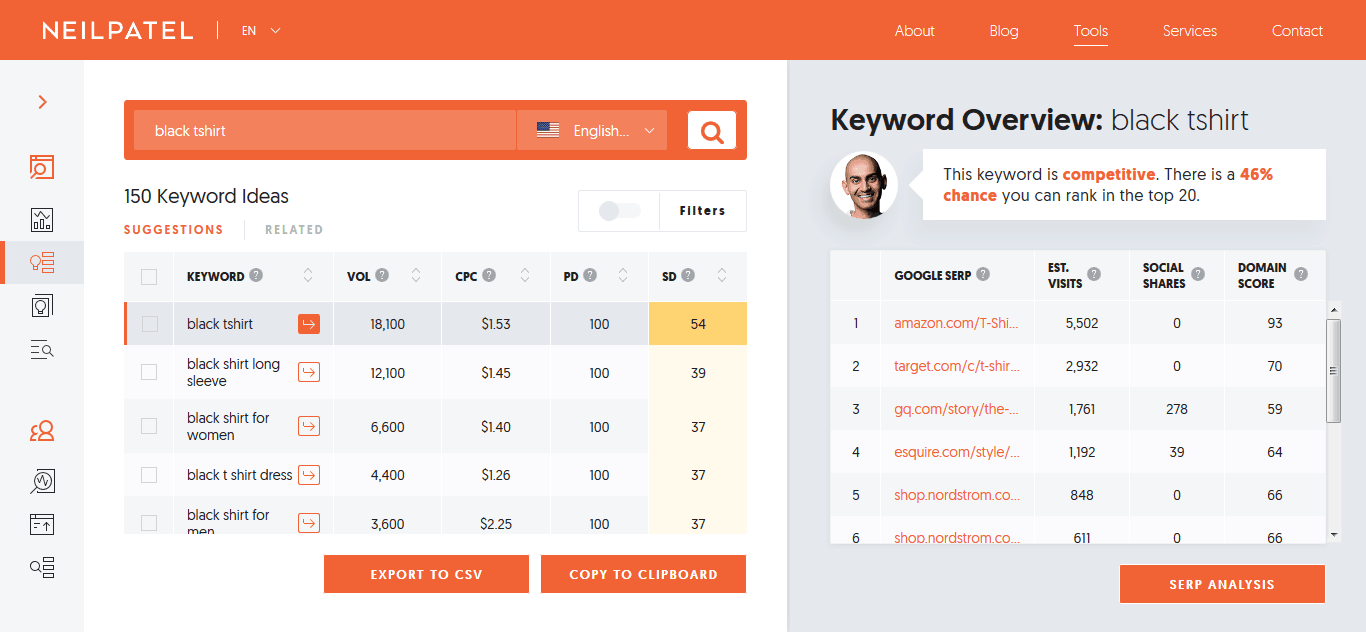This screenshot has width=1366, height=632.
Task: Sort by the CPC column arrows
Action: pyautogui.click(x=525, y=276)
